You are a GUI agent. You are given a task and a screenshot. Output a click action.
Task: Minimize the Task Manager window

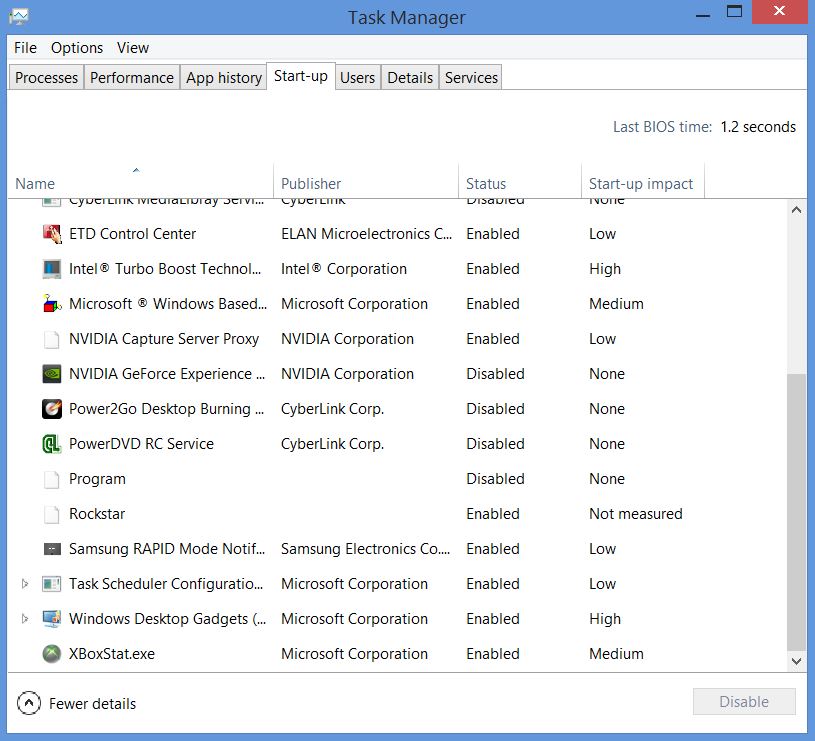point(703,15)
